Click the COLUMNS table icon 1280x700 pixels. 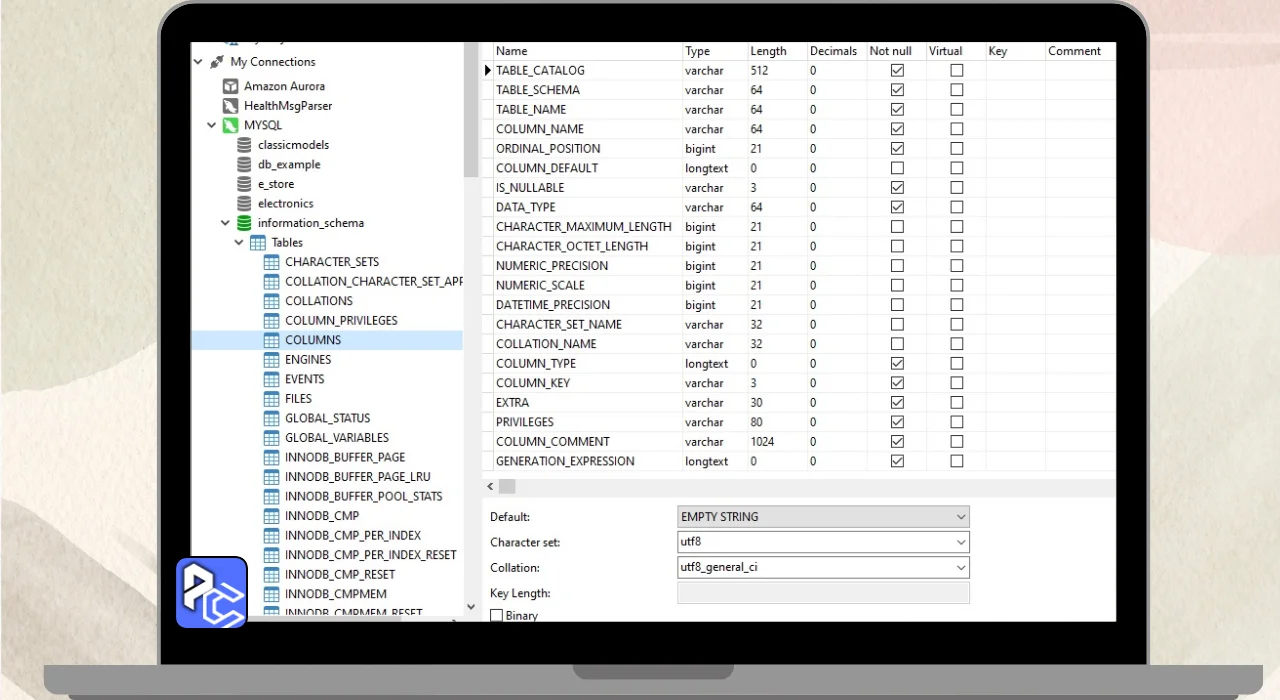point(271,340)
